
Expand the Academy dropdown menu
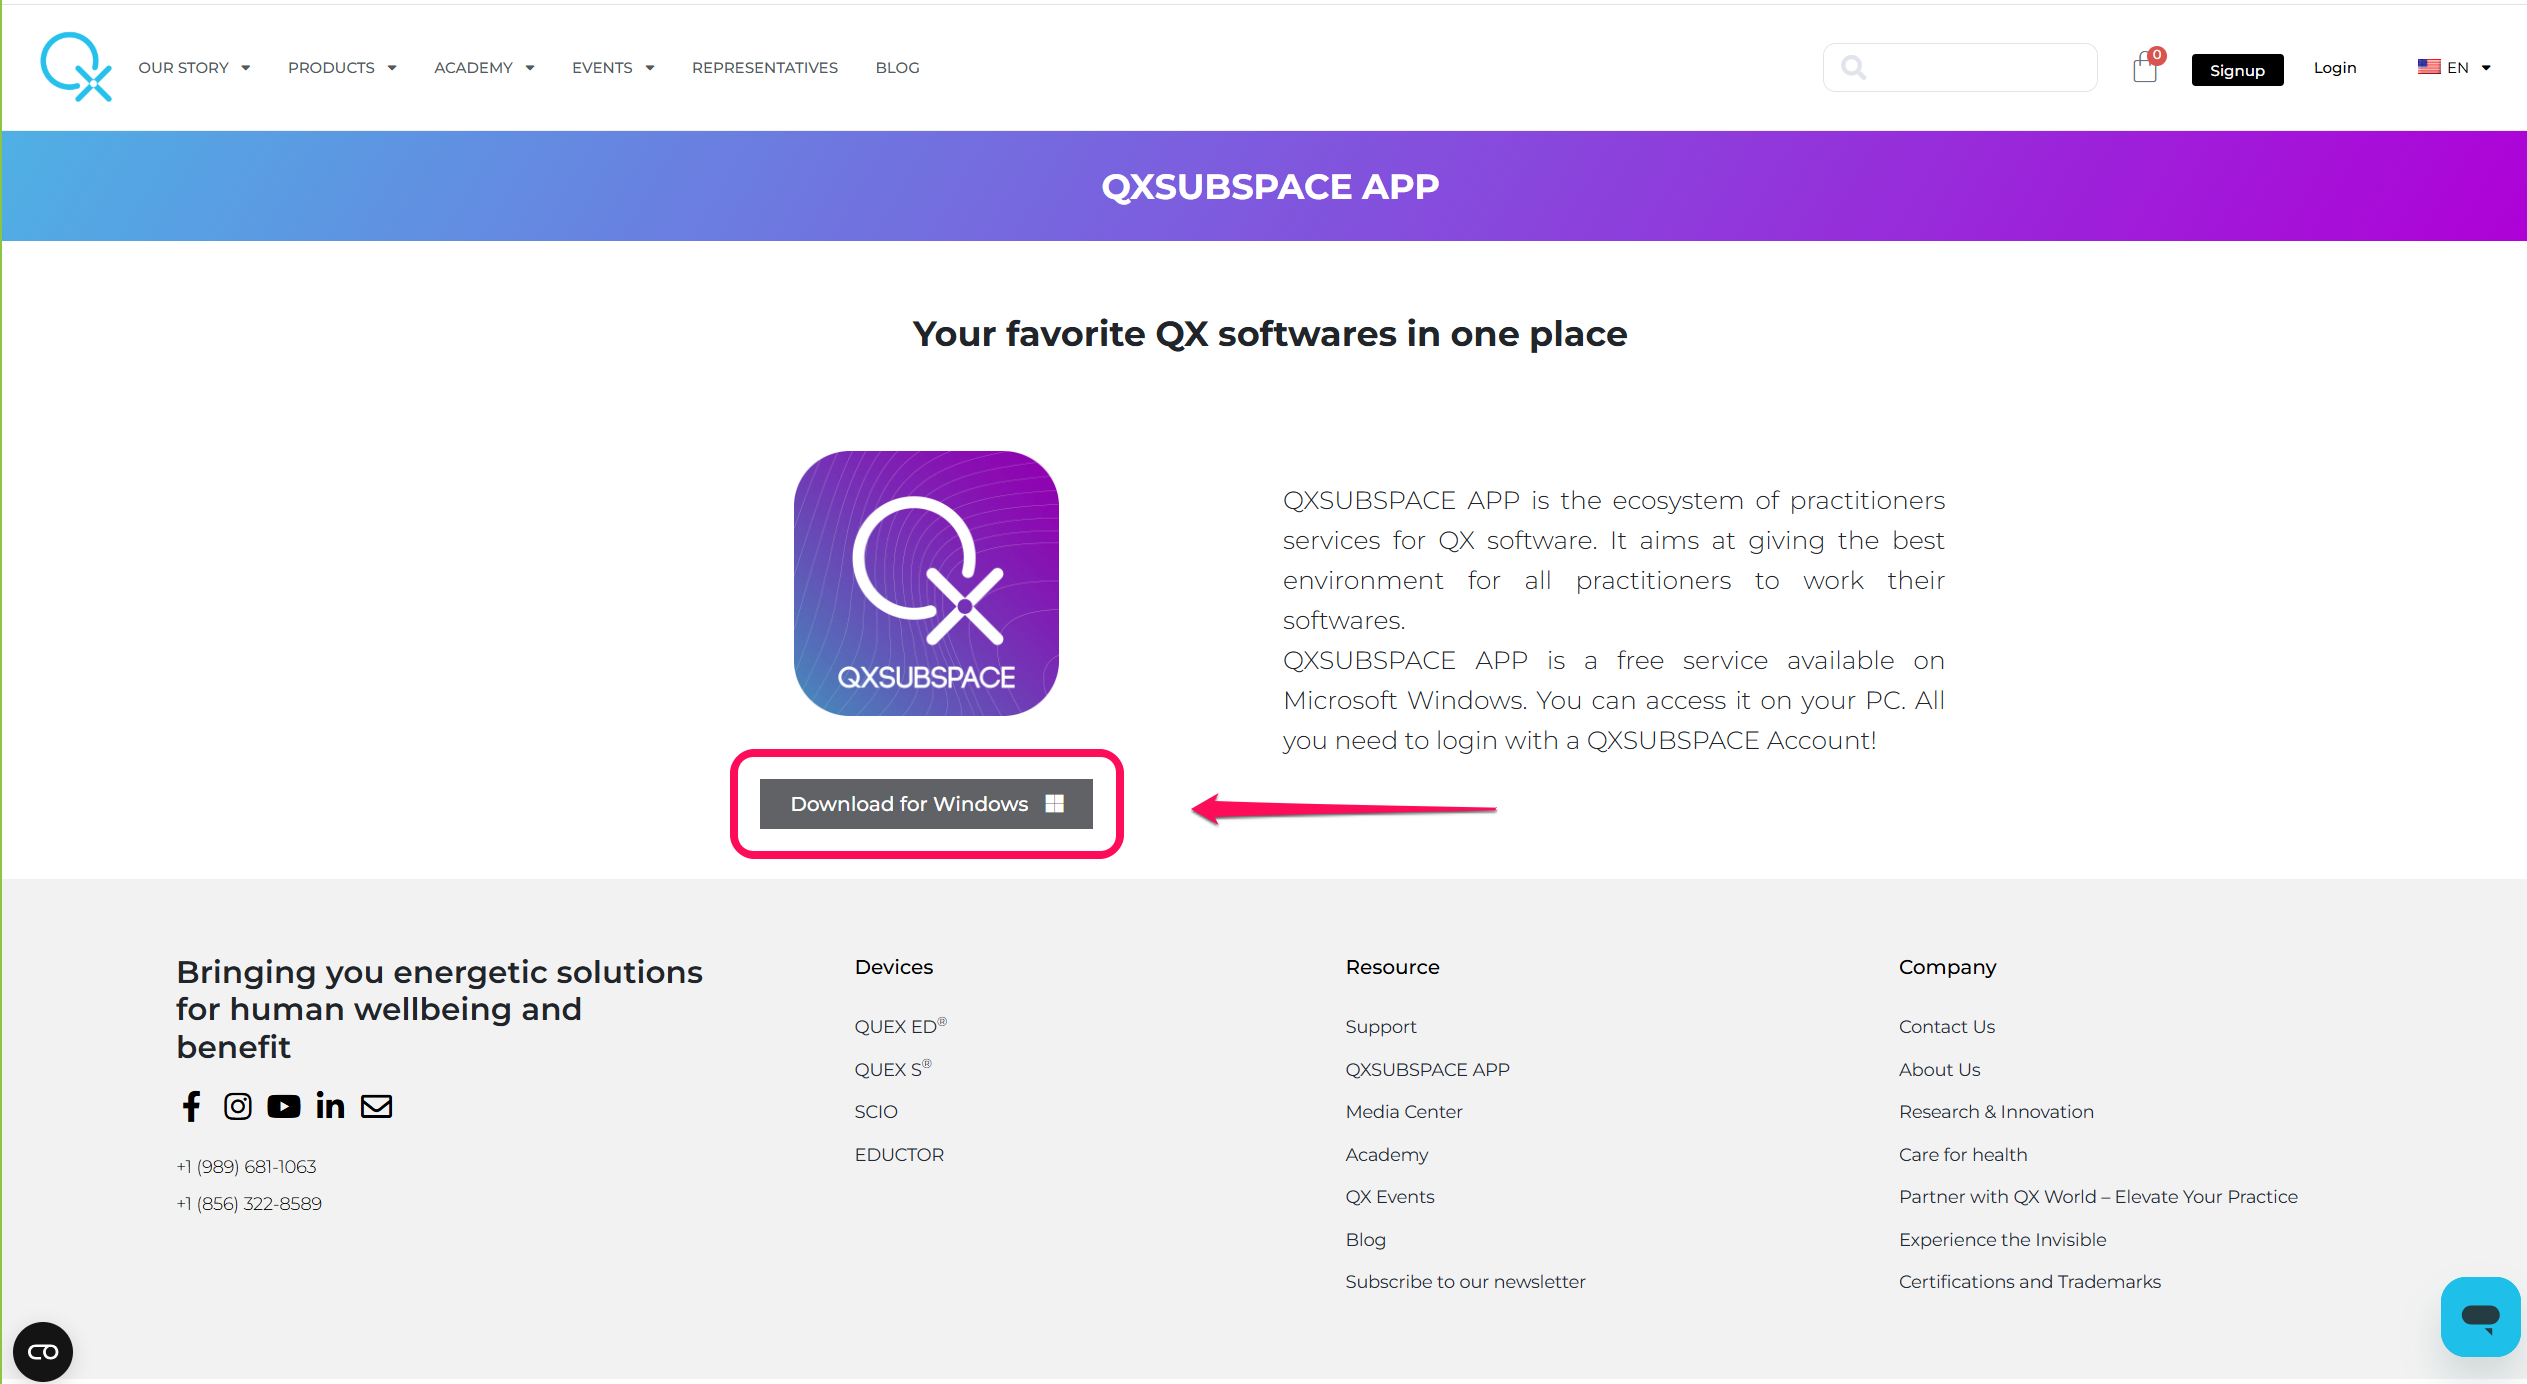(484, 68)
